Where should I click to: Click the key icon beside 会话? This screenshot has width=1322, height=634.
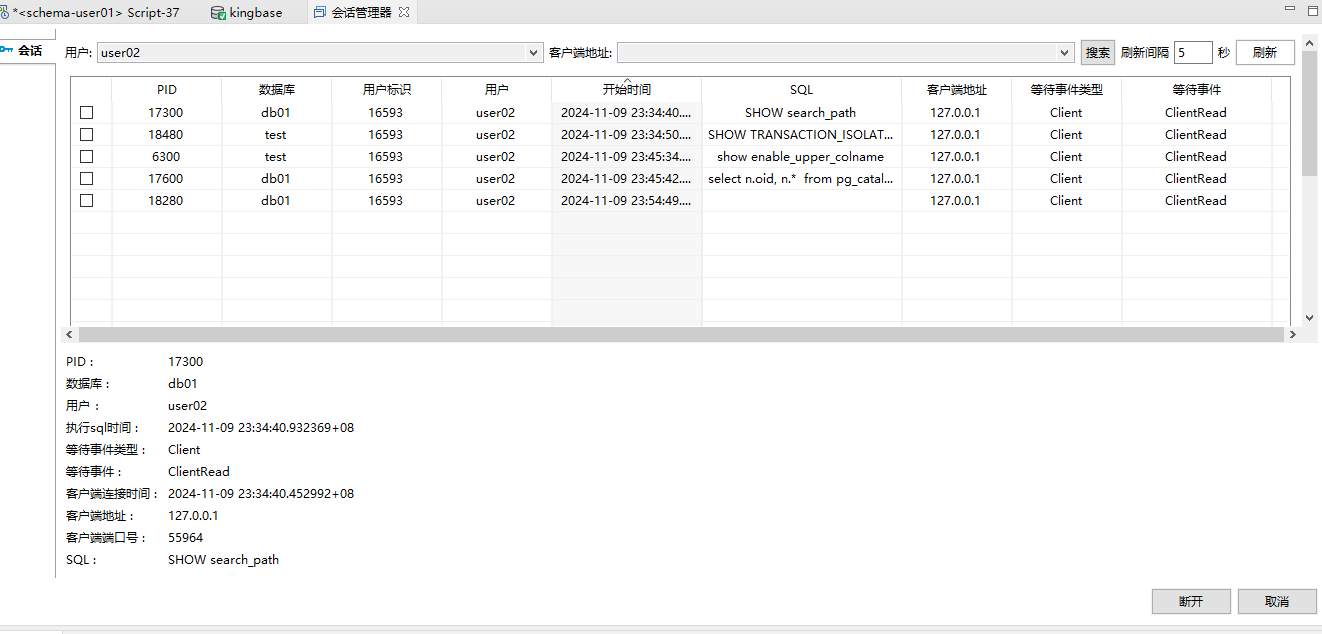(8, 50)
